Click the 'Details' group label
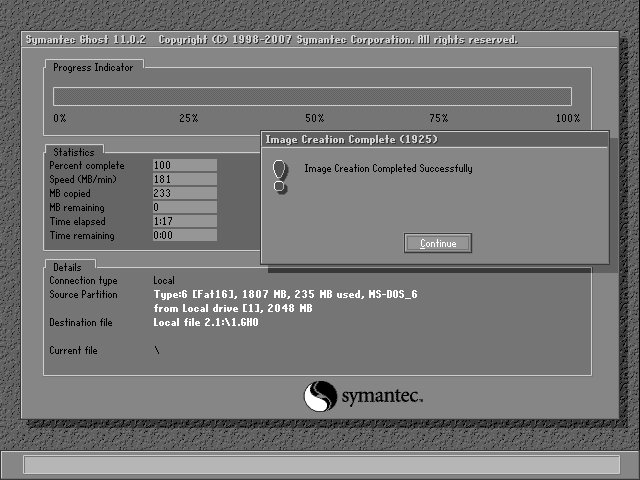The width and height of the screenshot is (640, 480). [67, 267]
